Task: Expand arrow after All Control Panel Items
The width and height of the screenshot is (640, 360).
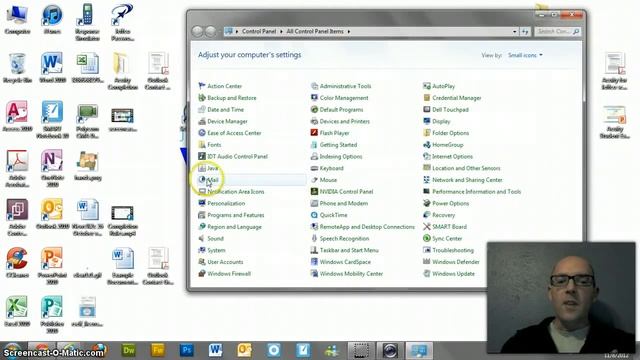Action: tap(349, 31)
